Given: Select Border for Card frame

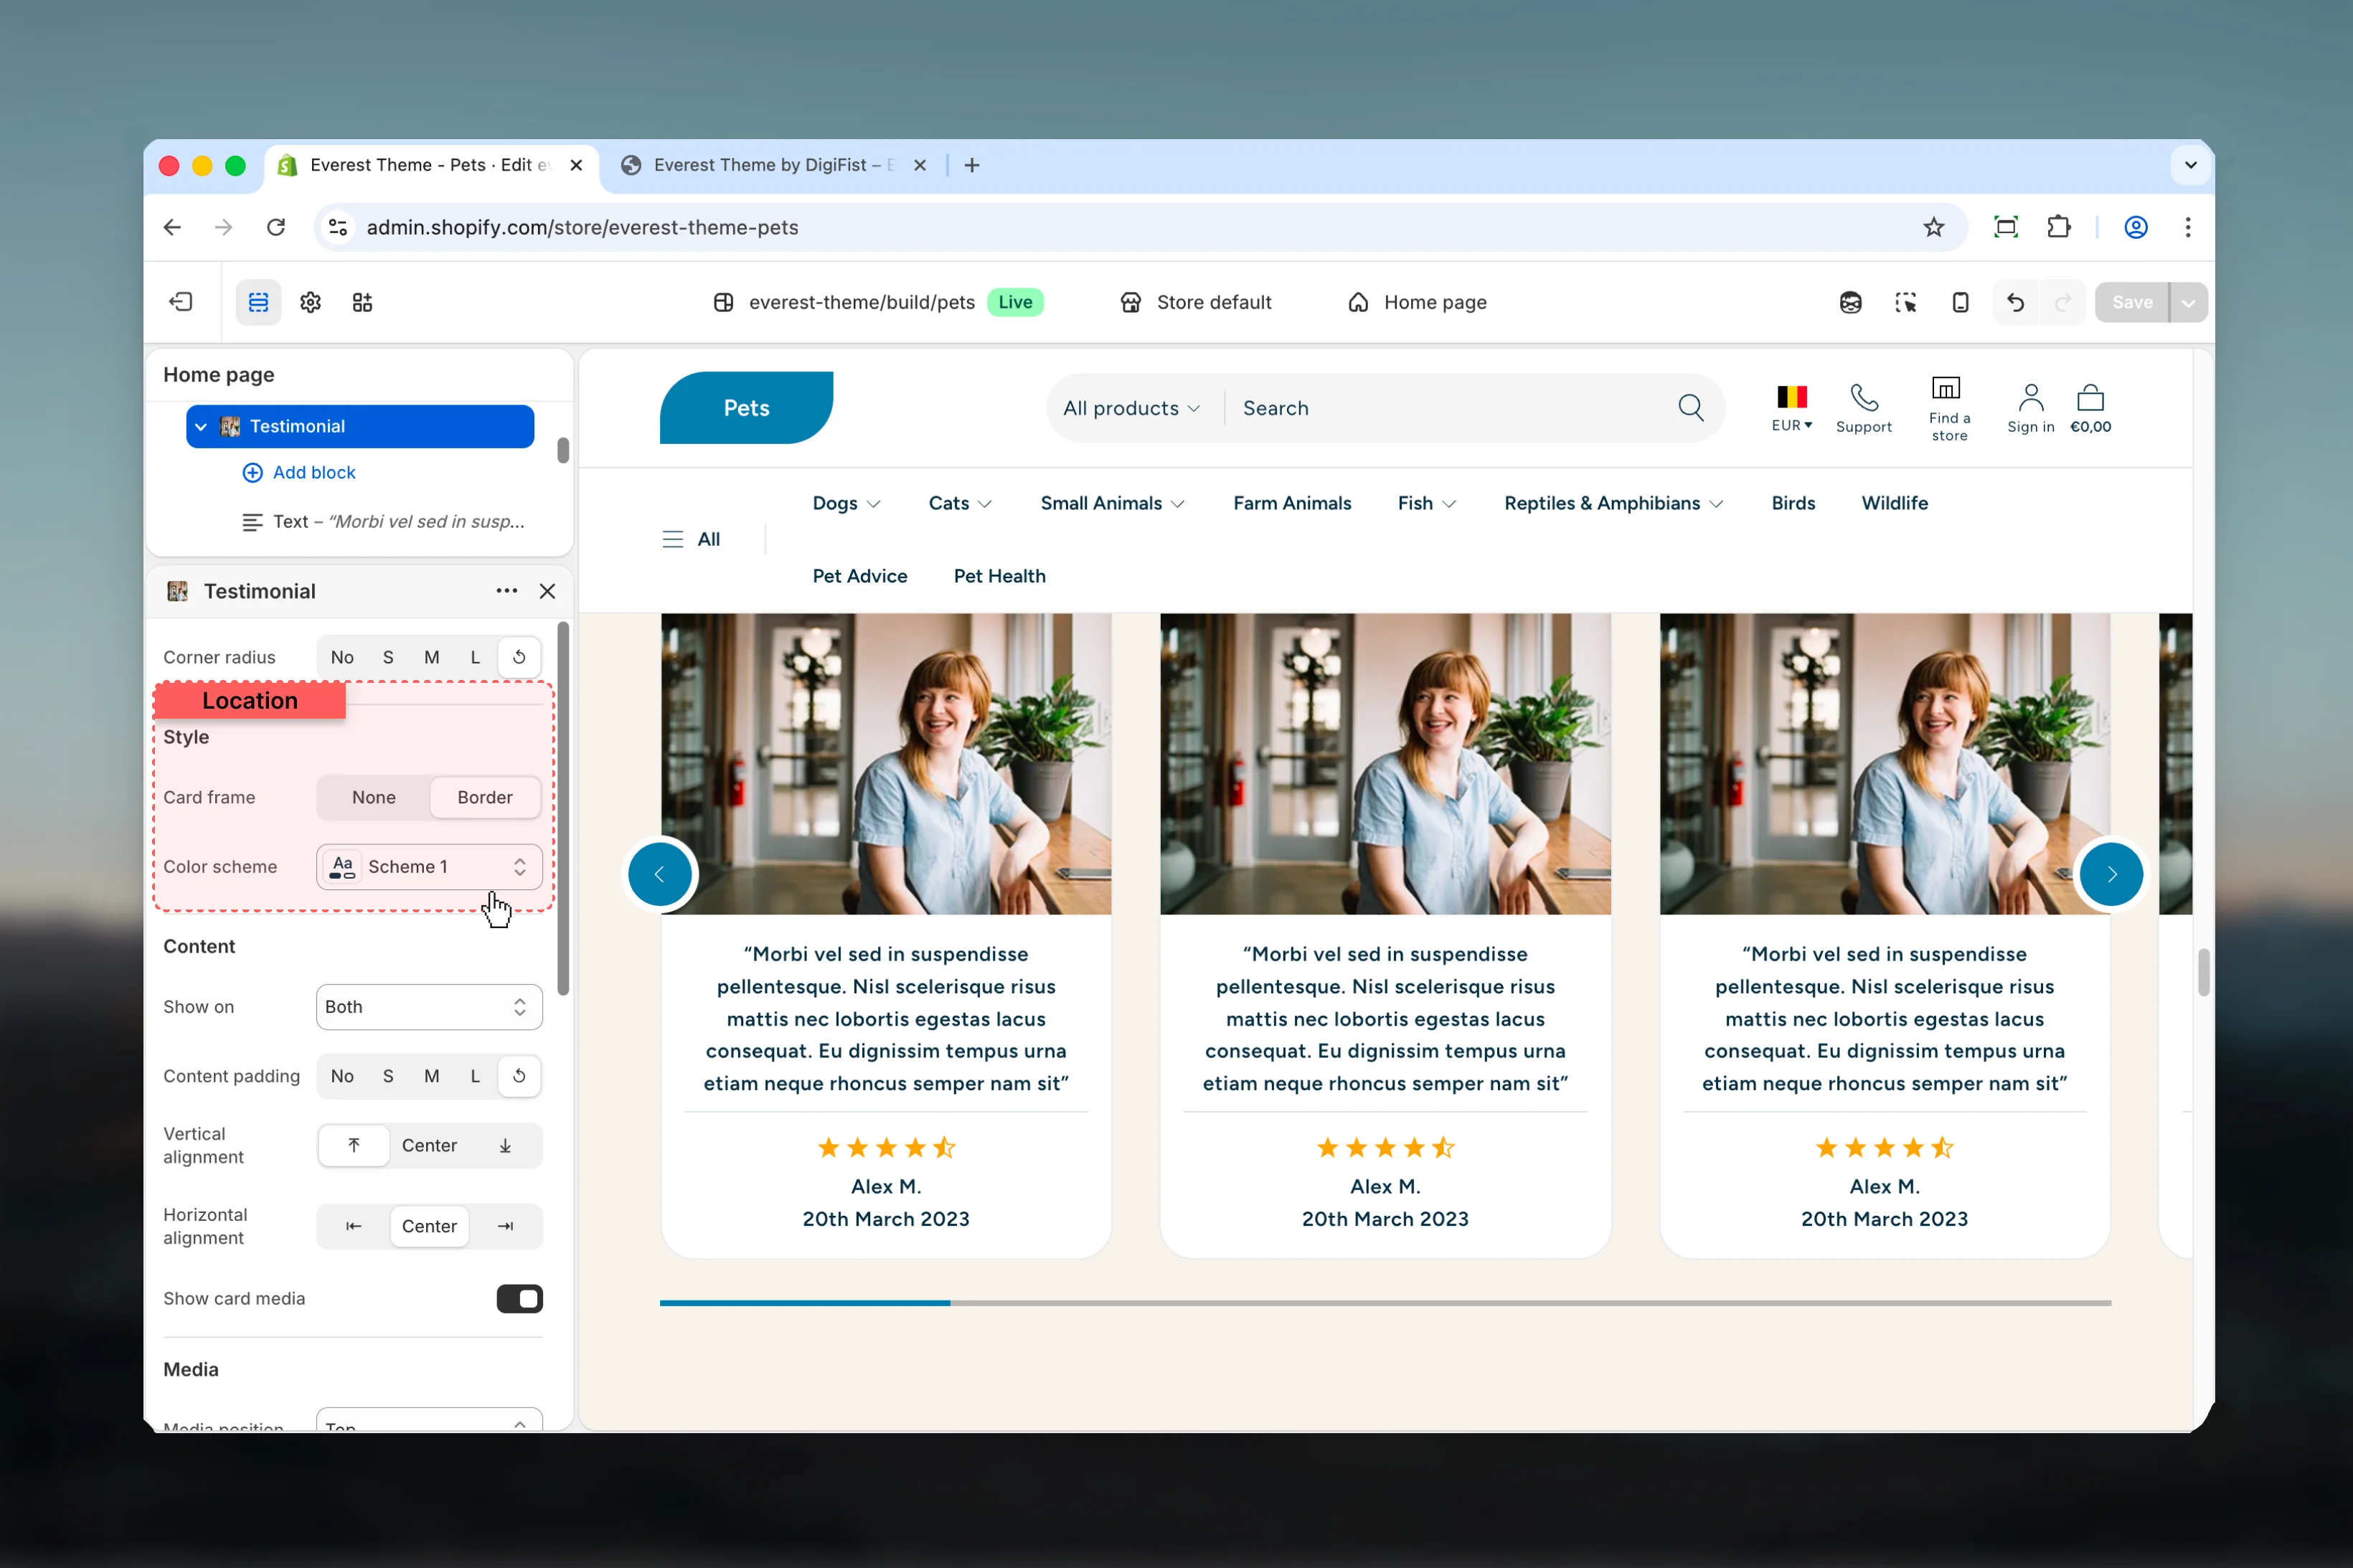Looking at the screenshot, I should pyautogui.click(x=485, y=797).
